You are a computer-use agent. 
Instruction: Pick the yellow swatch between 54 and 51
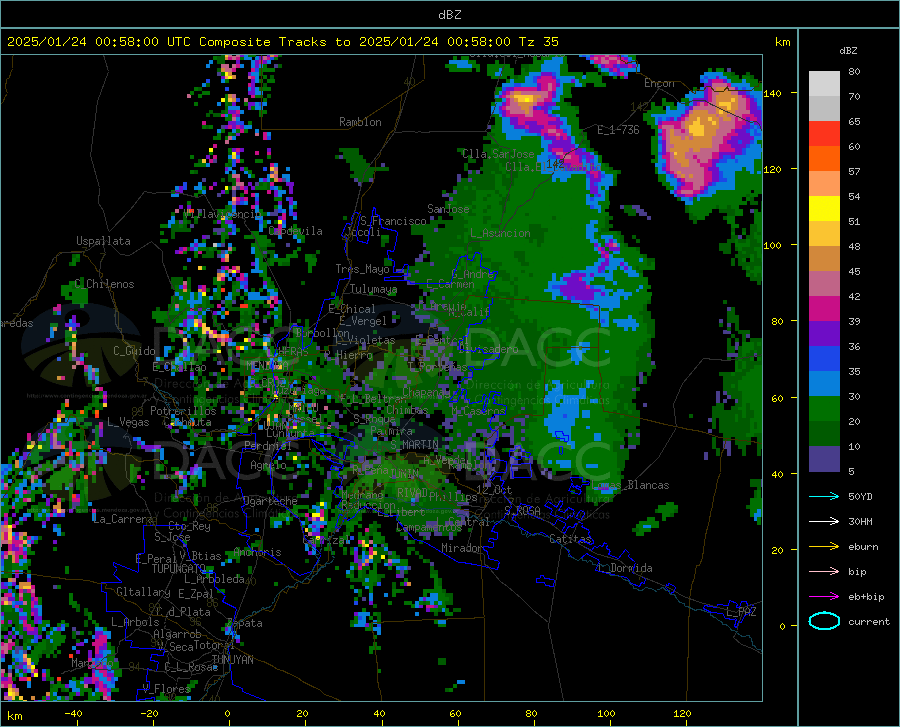(824, 209)
